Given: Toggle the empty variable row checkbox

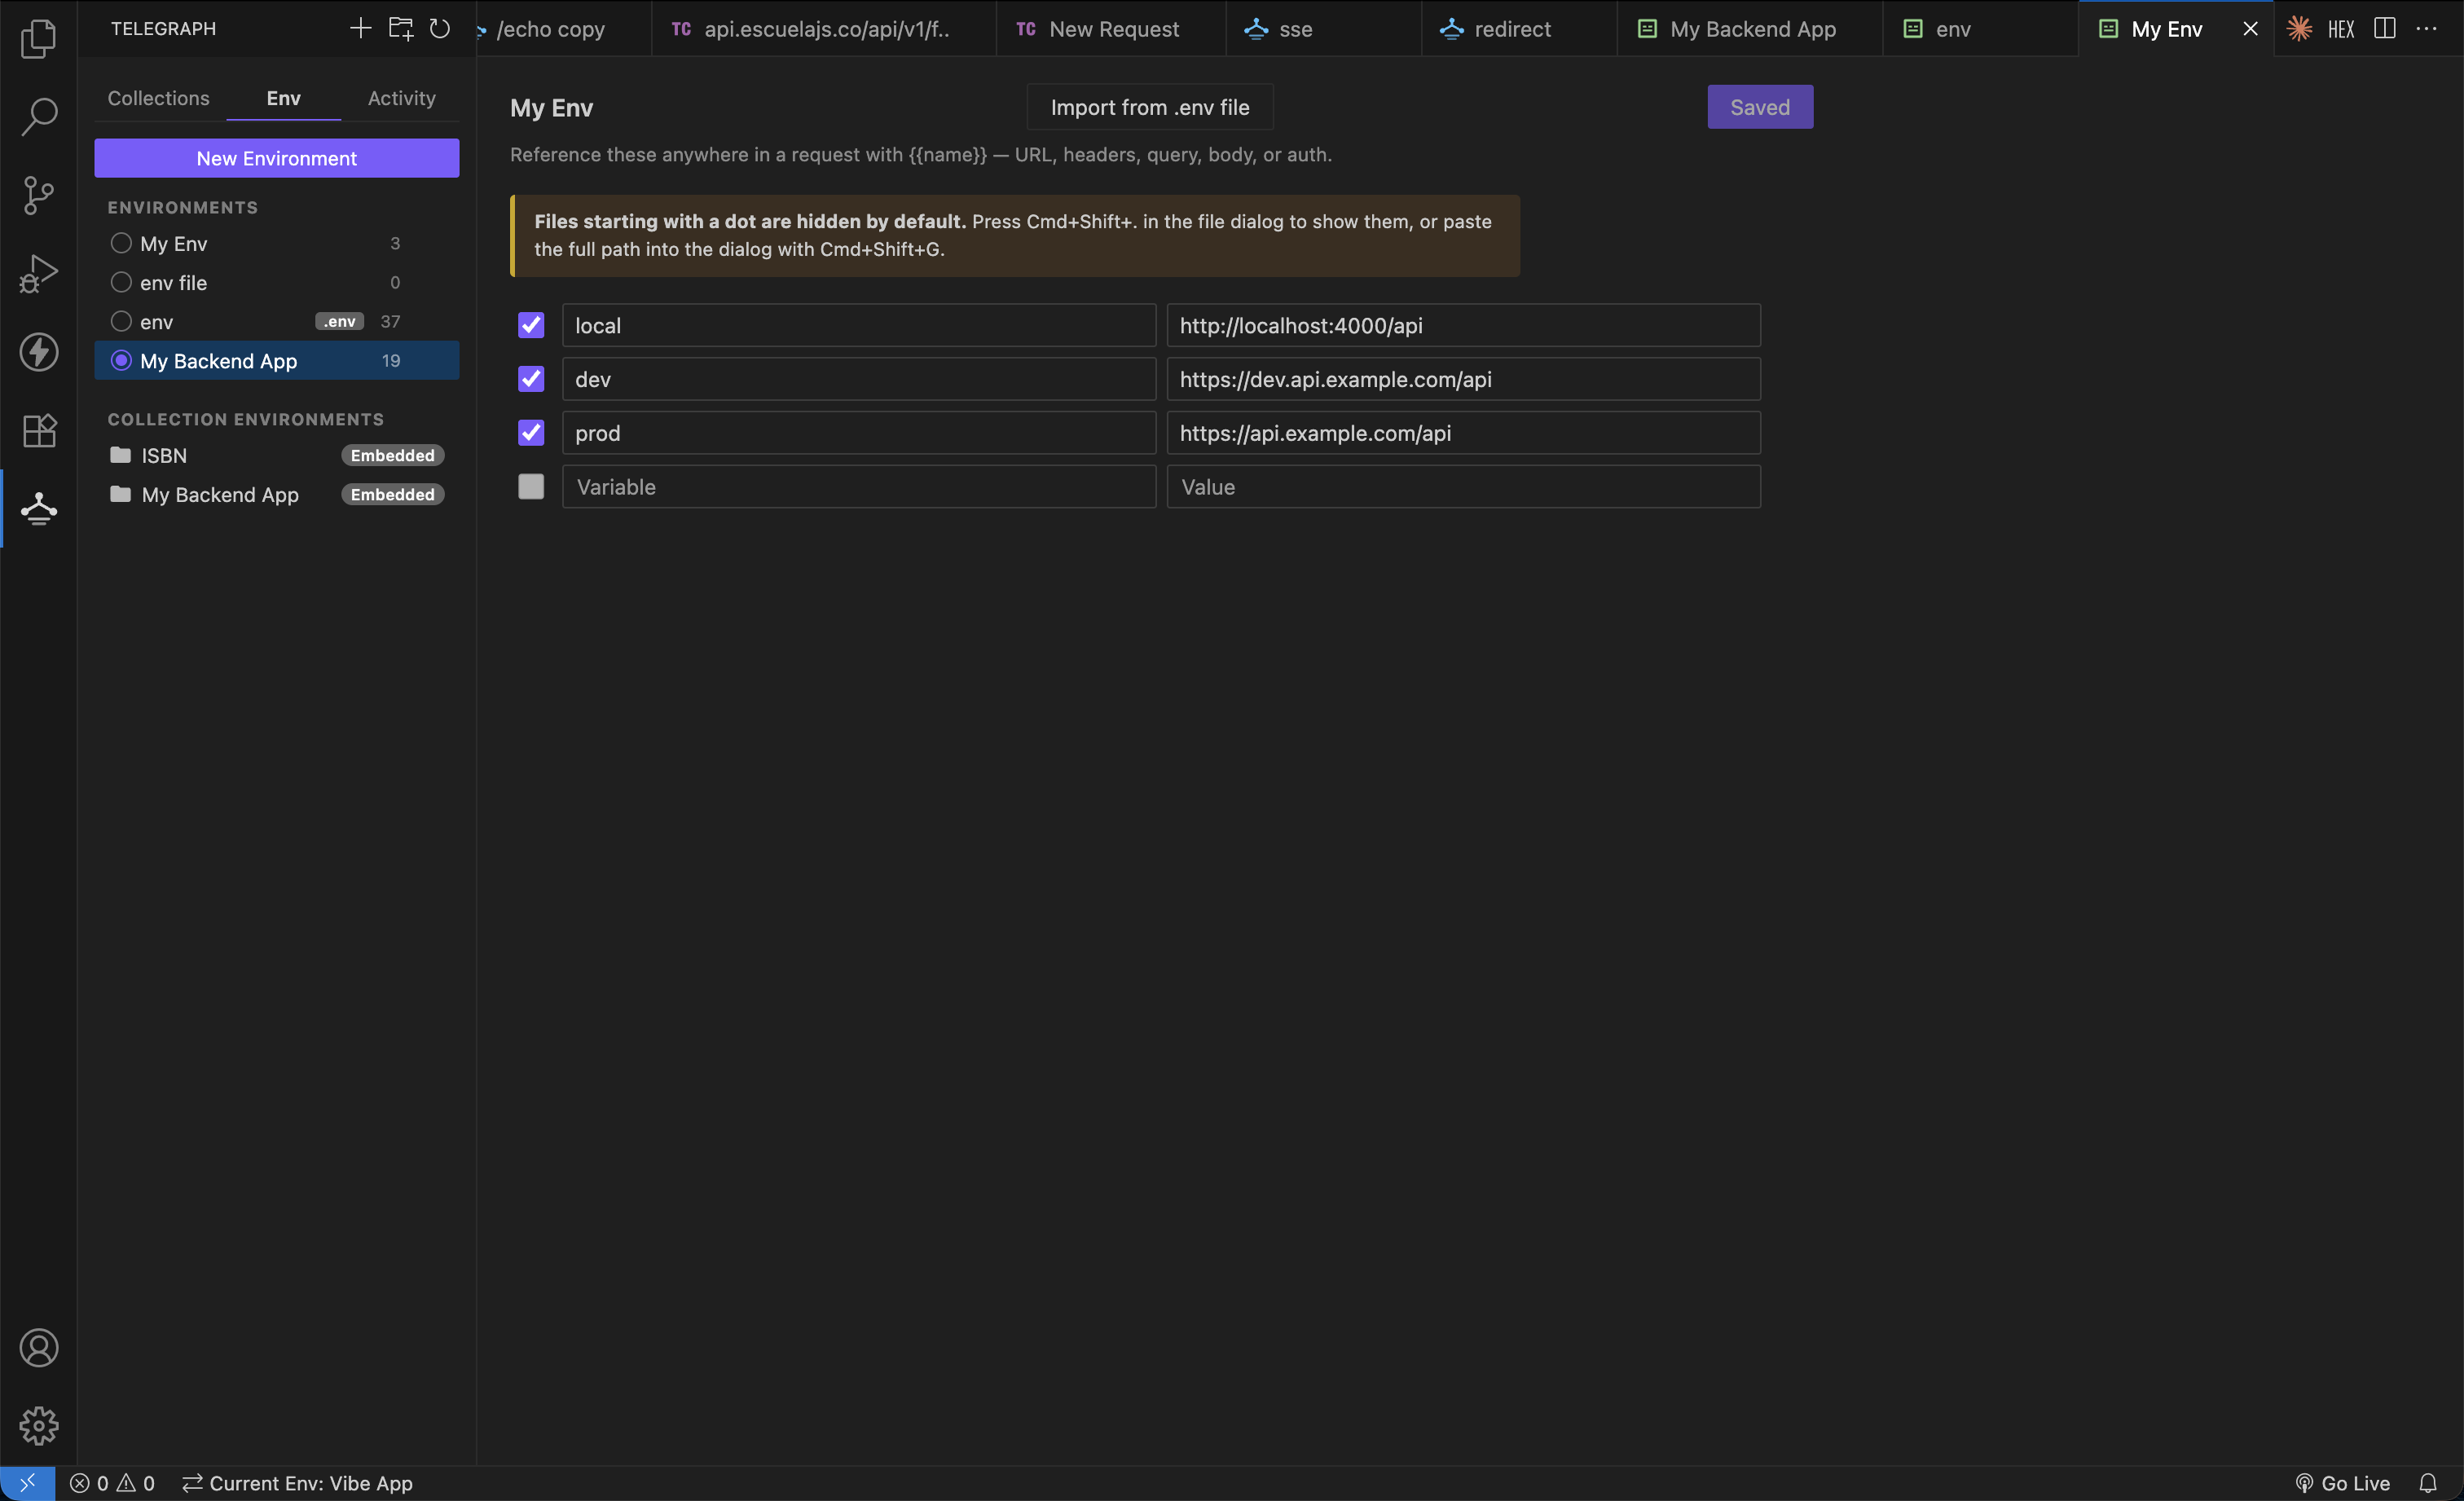Looking at the screenshot, I should 531,486.
